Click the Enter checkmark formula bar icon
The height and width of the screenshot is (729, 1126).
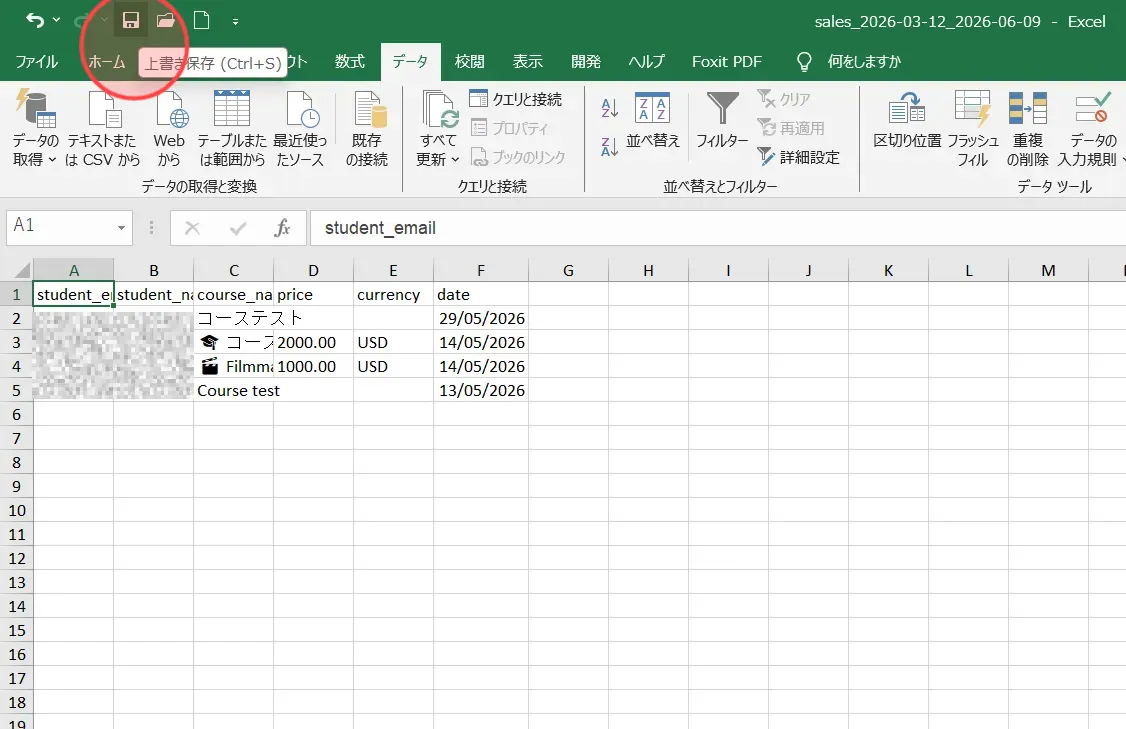click(x=238, y=228)
